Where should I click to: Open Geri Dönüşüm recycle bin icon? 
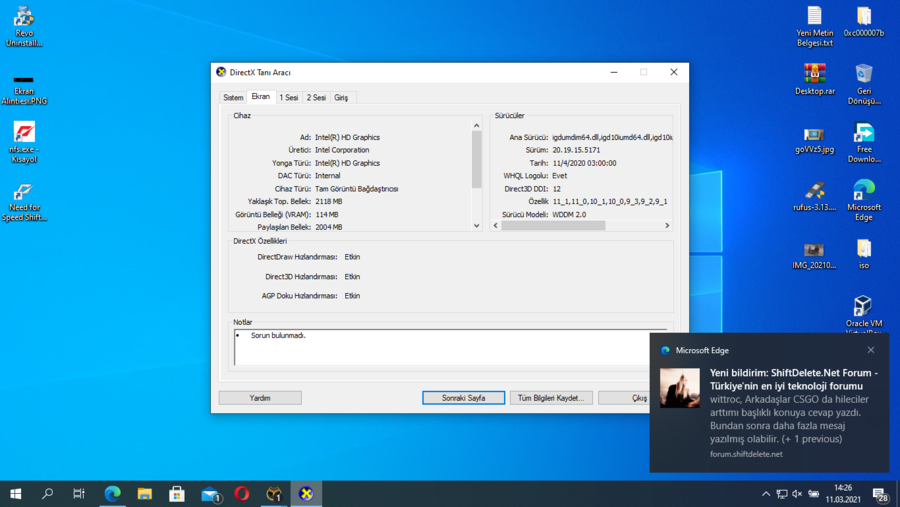click(864, 84)
